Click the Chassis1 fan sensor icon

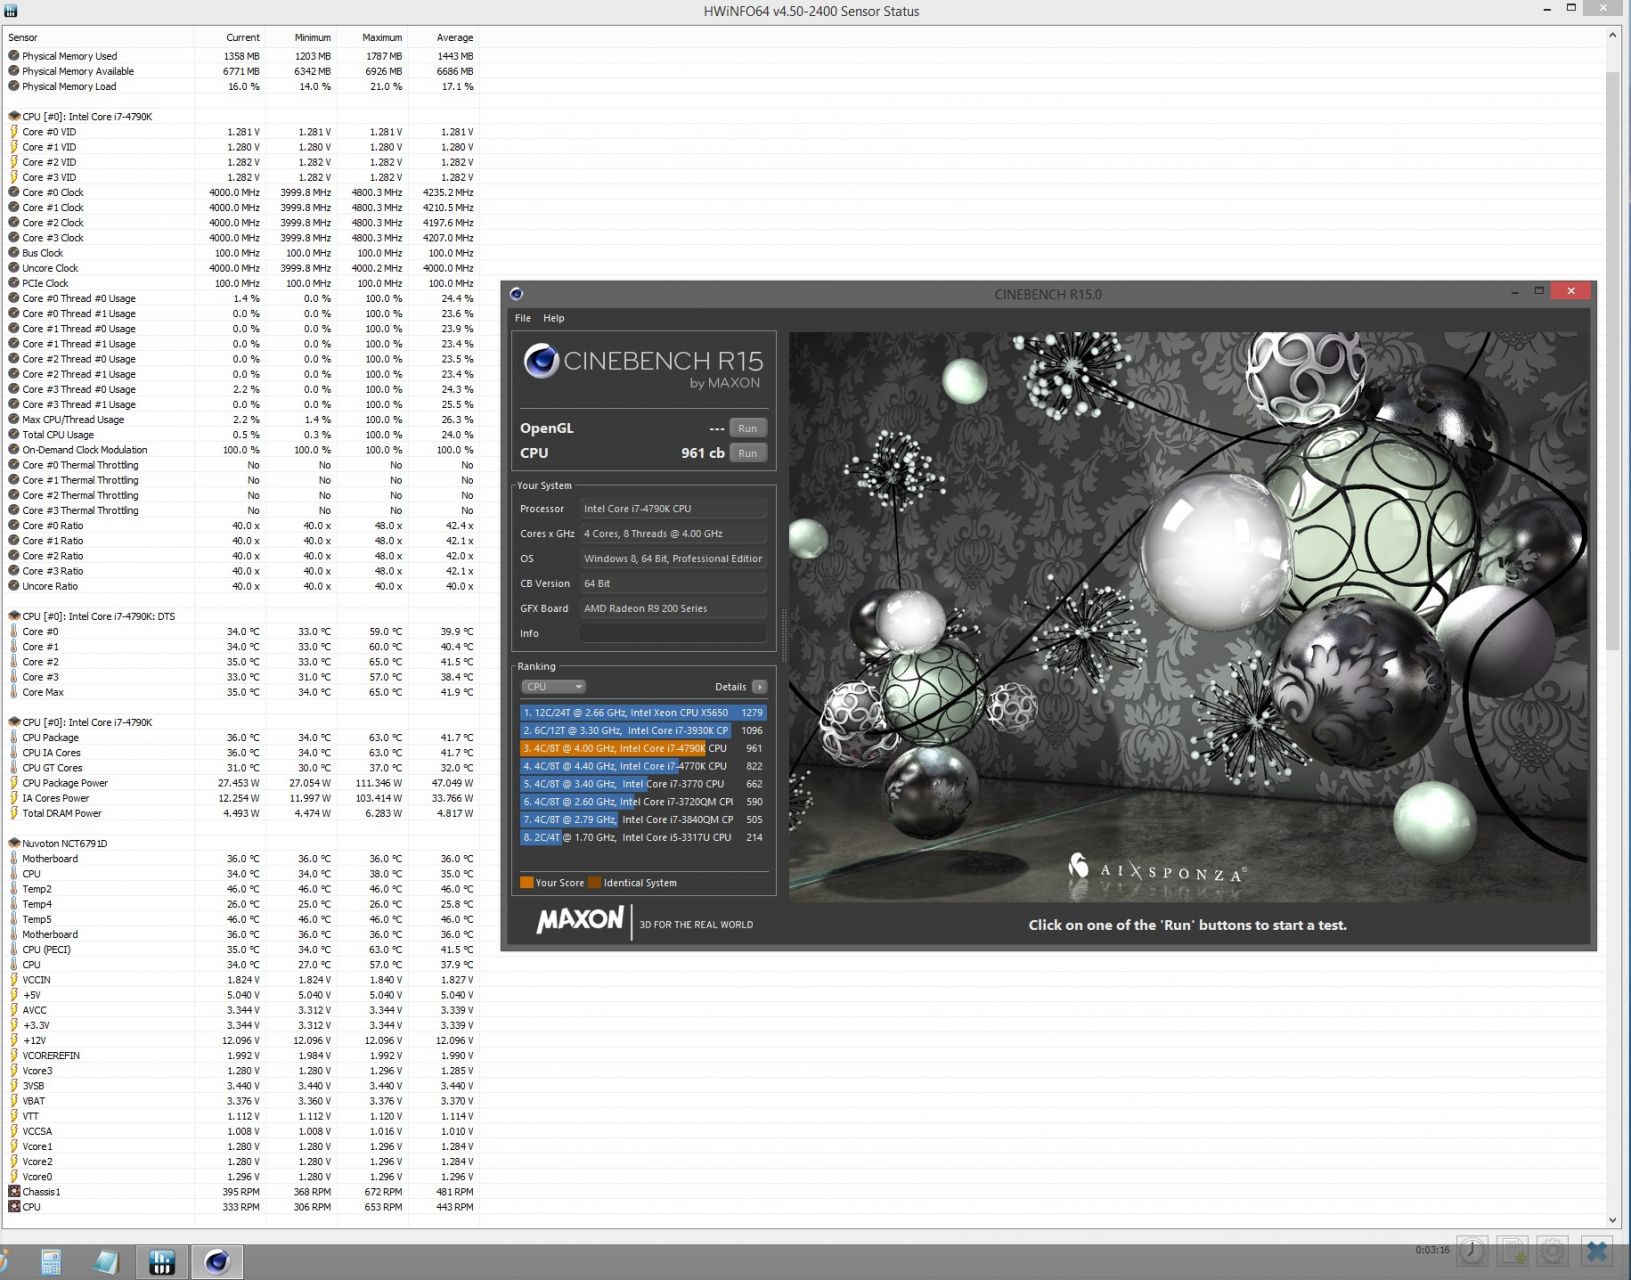(x=14, y=1191)
